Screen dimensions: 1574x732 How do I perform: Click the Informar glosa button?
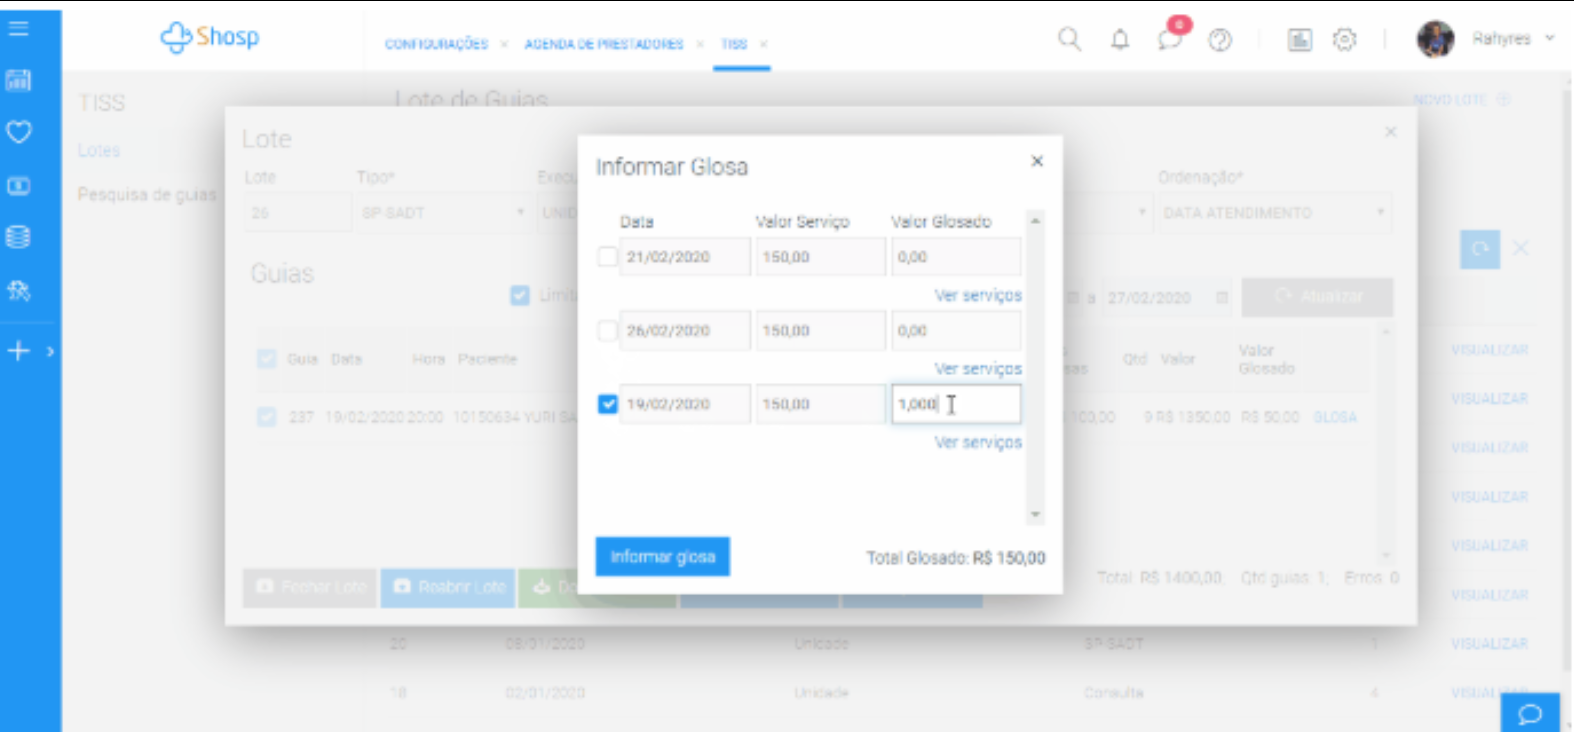tap(662, 557)
